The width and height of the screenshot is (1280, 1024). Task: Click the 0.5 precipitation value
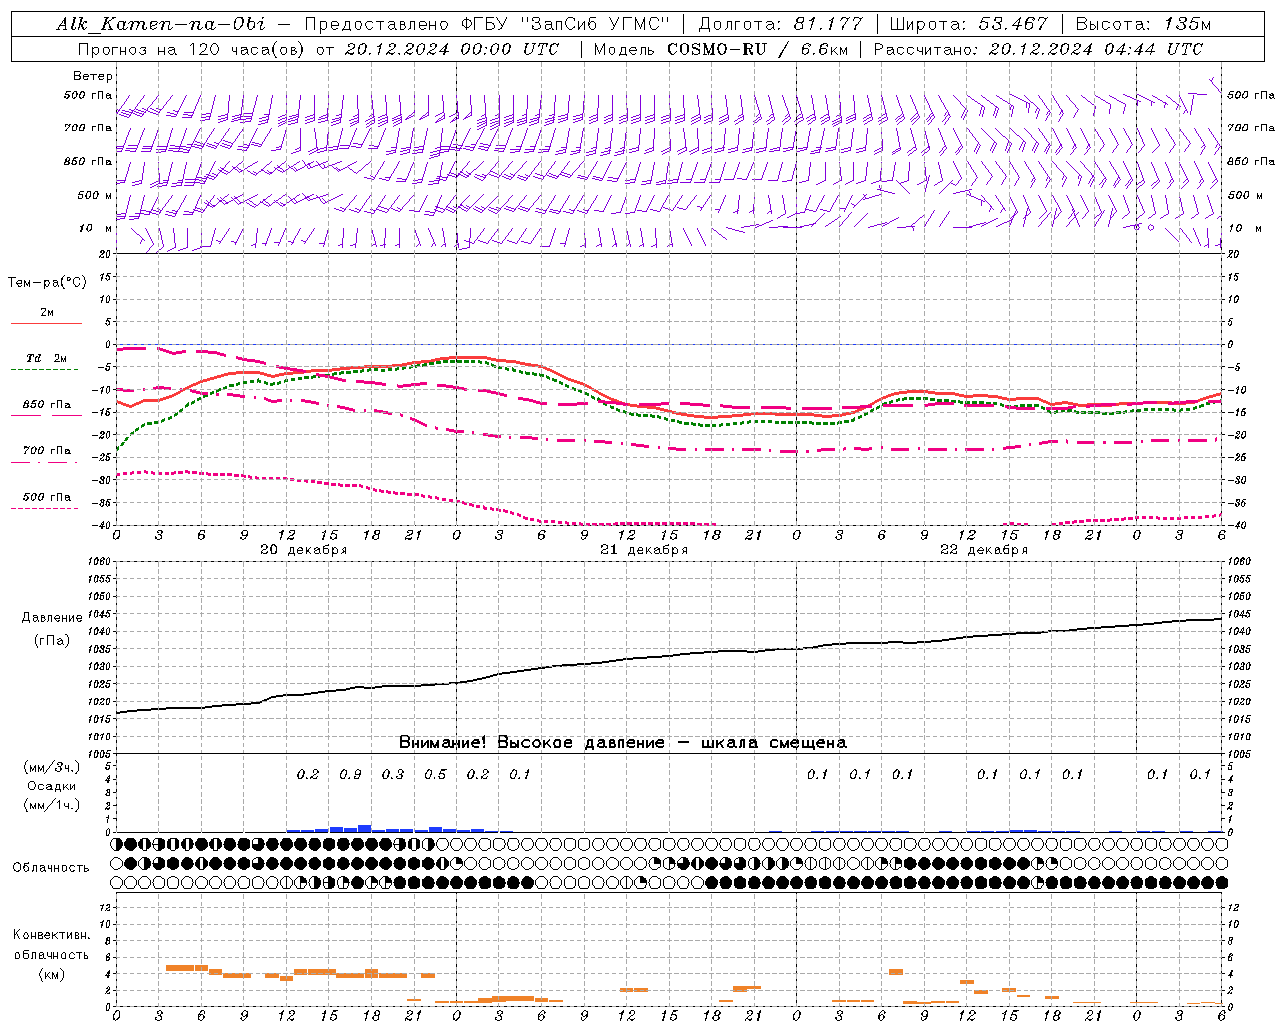(435, 774)
